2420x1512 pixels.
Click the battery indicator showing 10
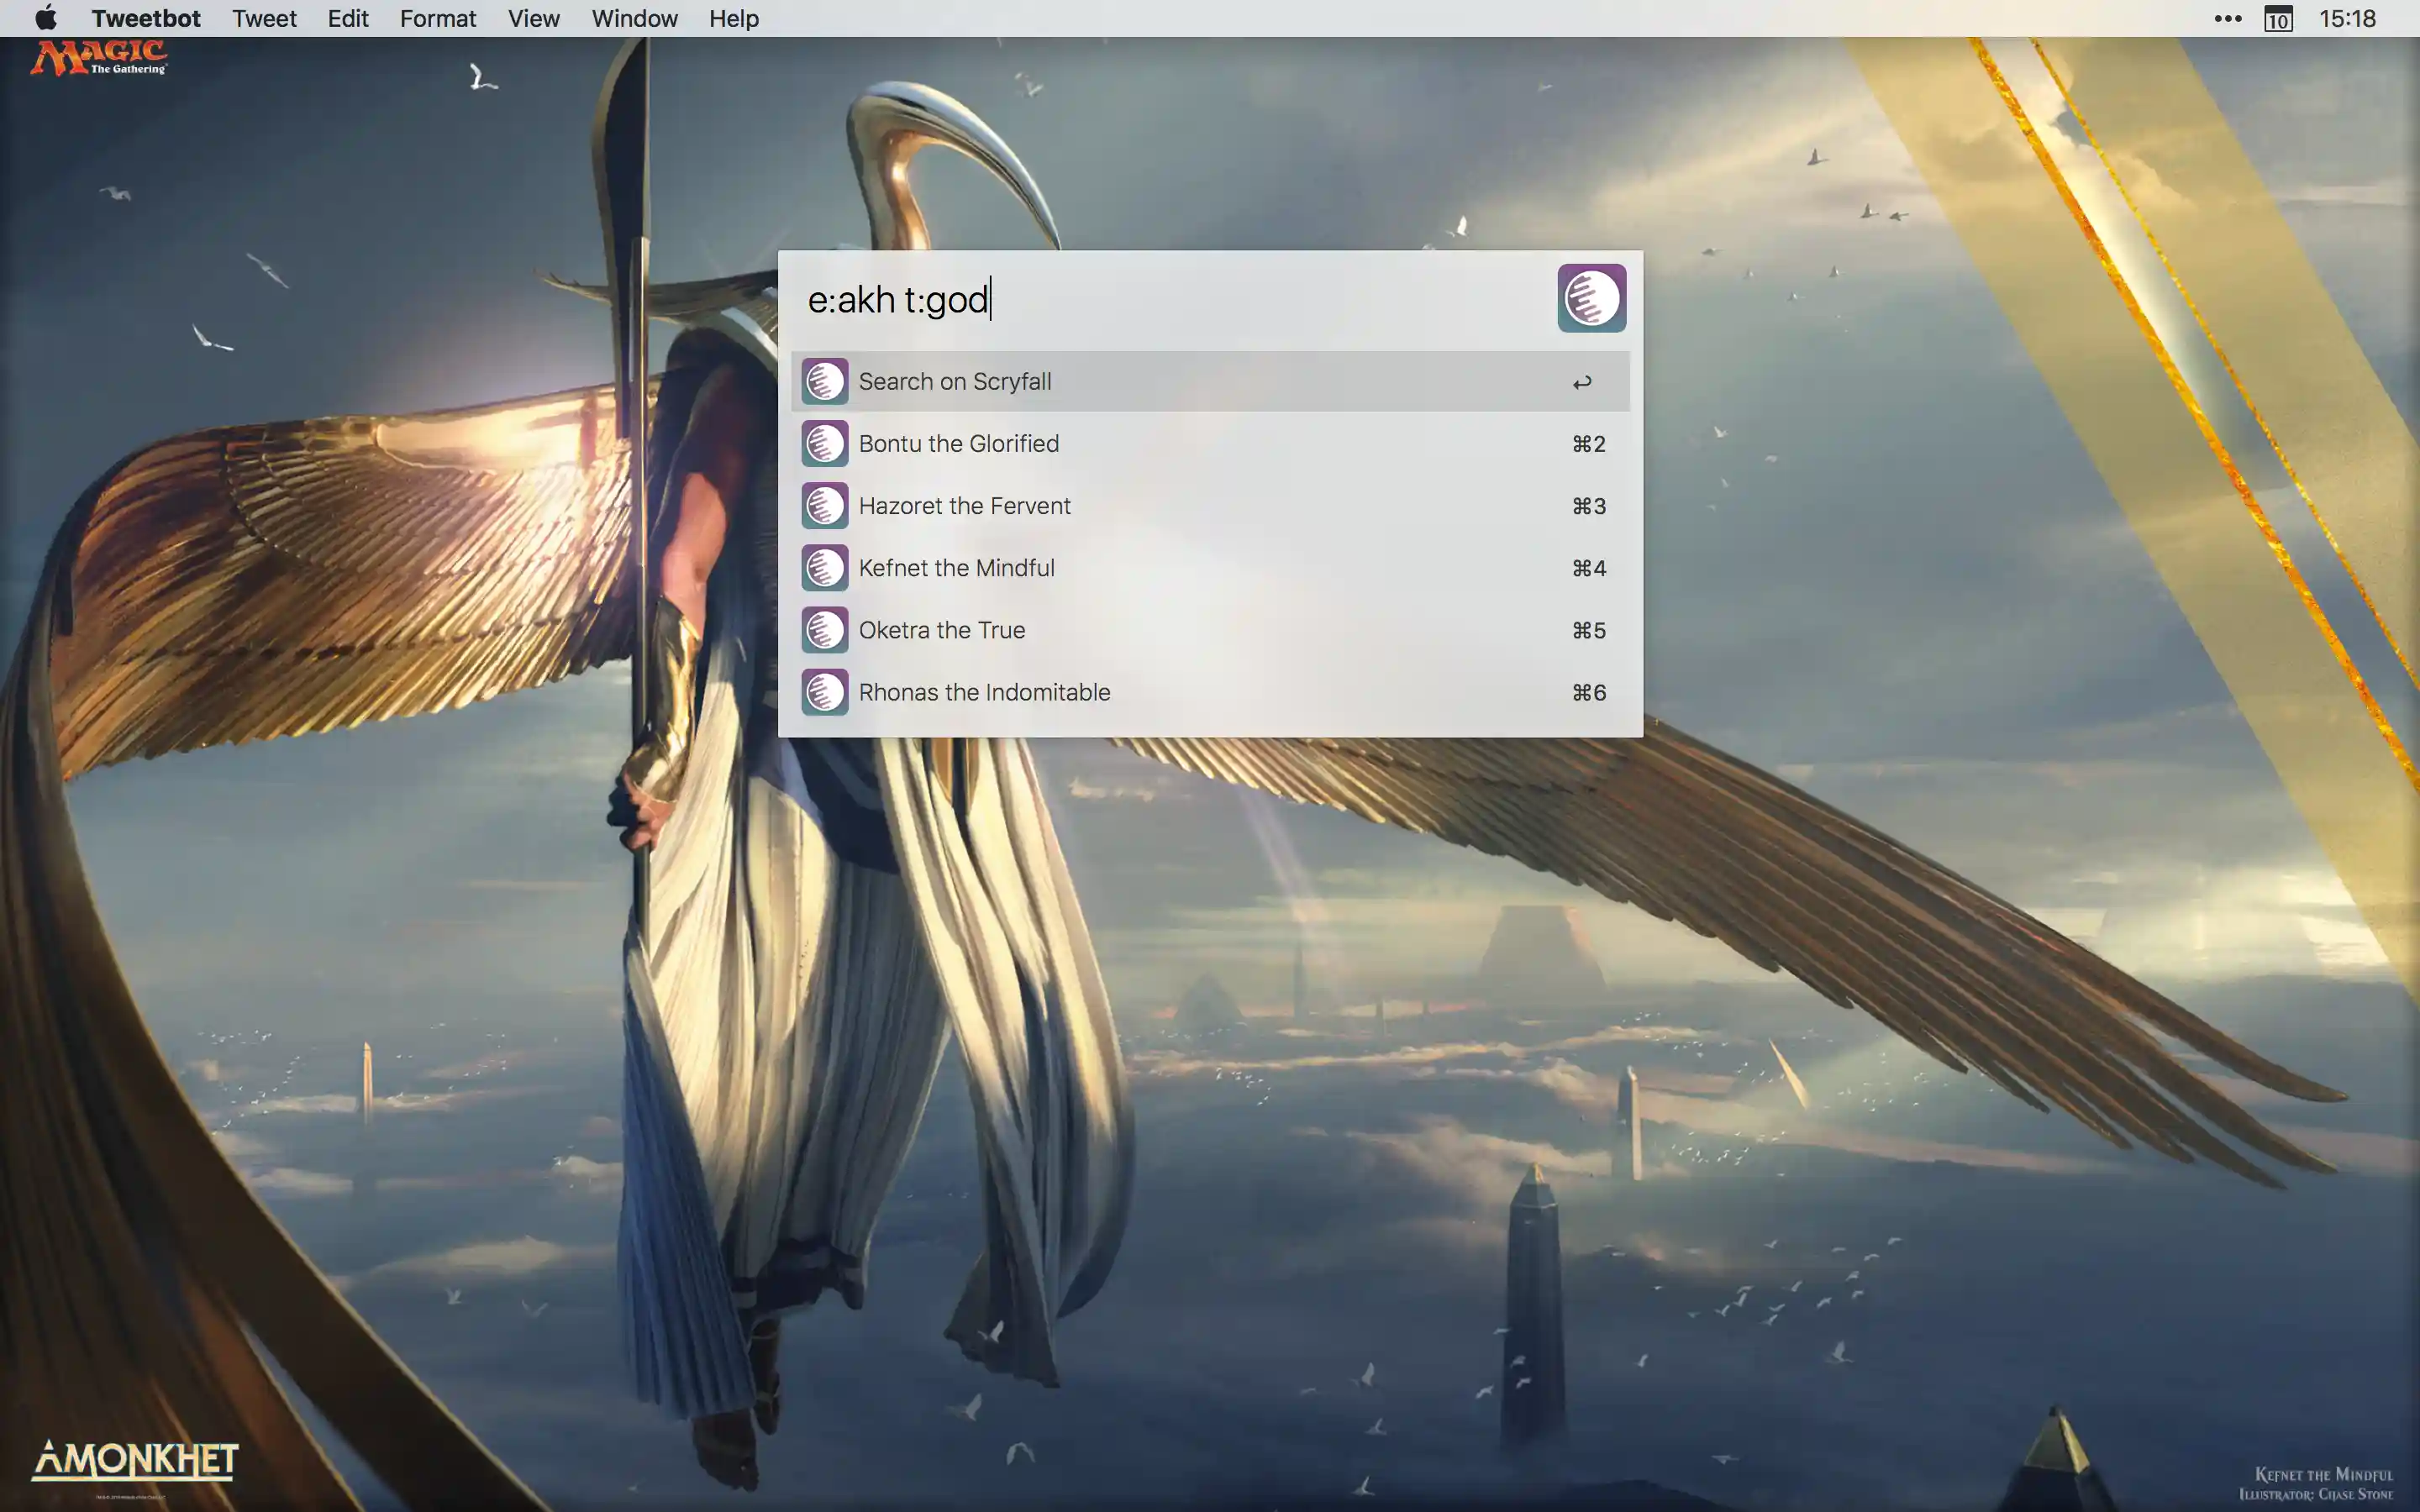click(x=2277, y=18)
